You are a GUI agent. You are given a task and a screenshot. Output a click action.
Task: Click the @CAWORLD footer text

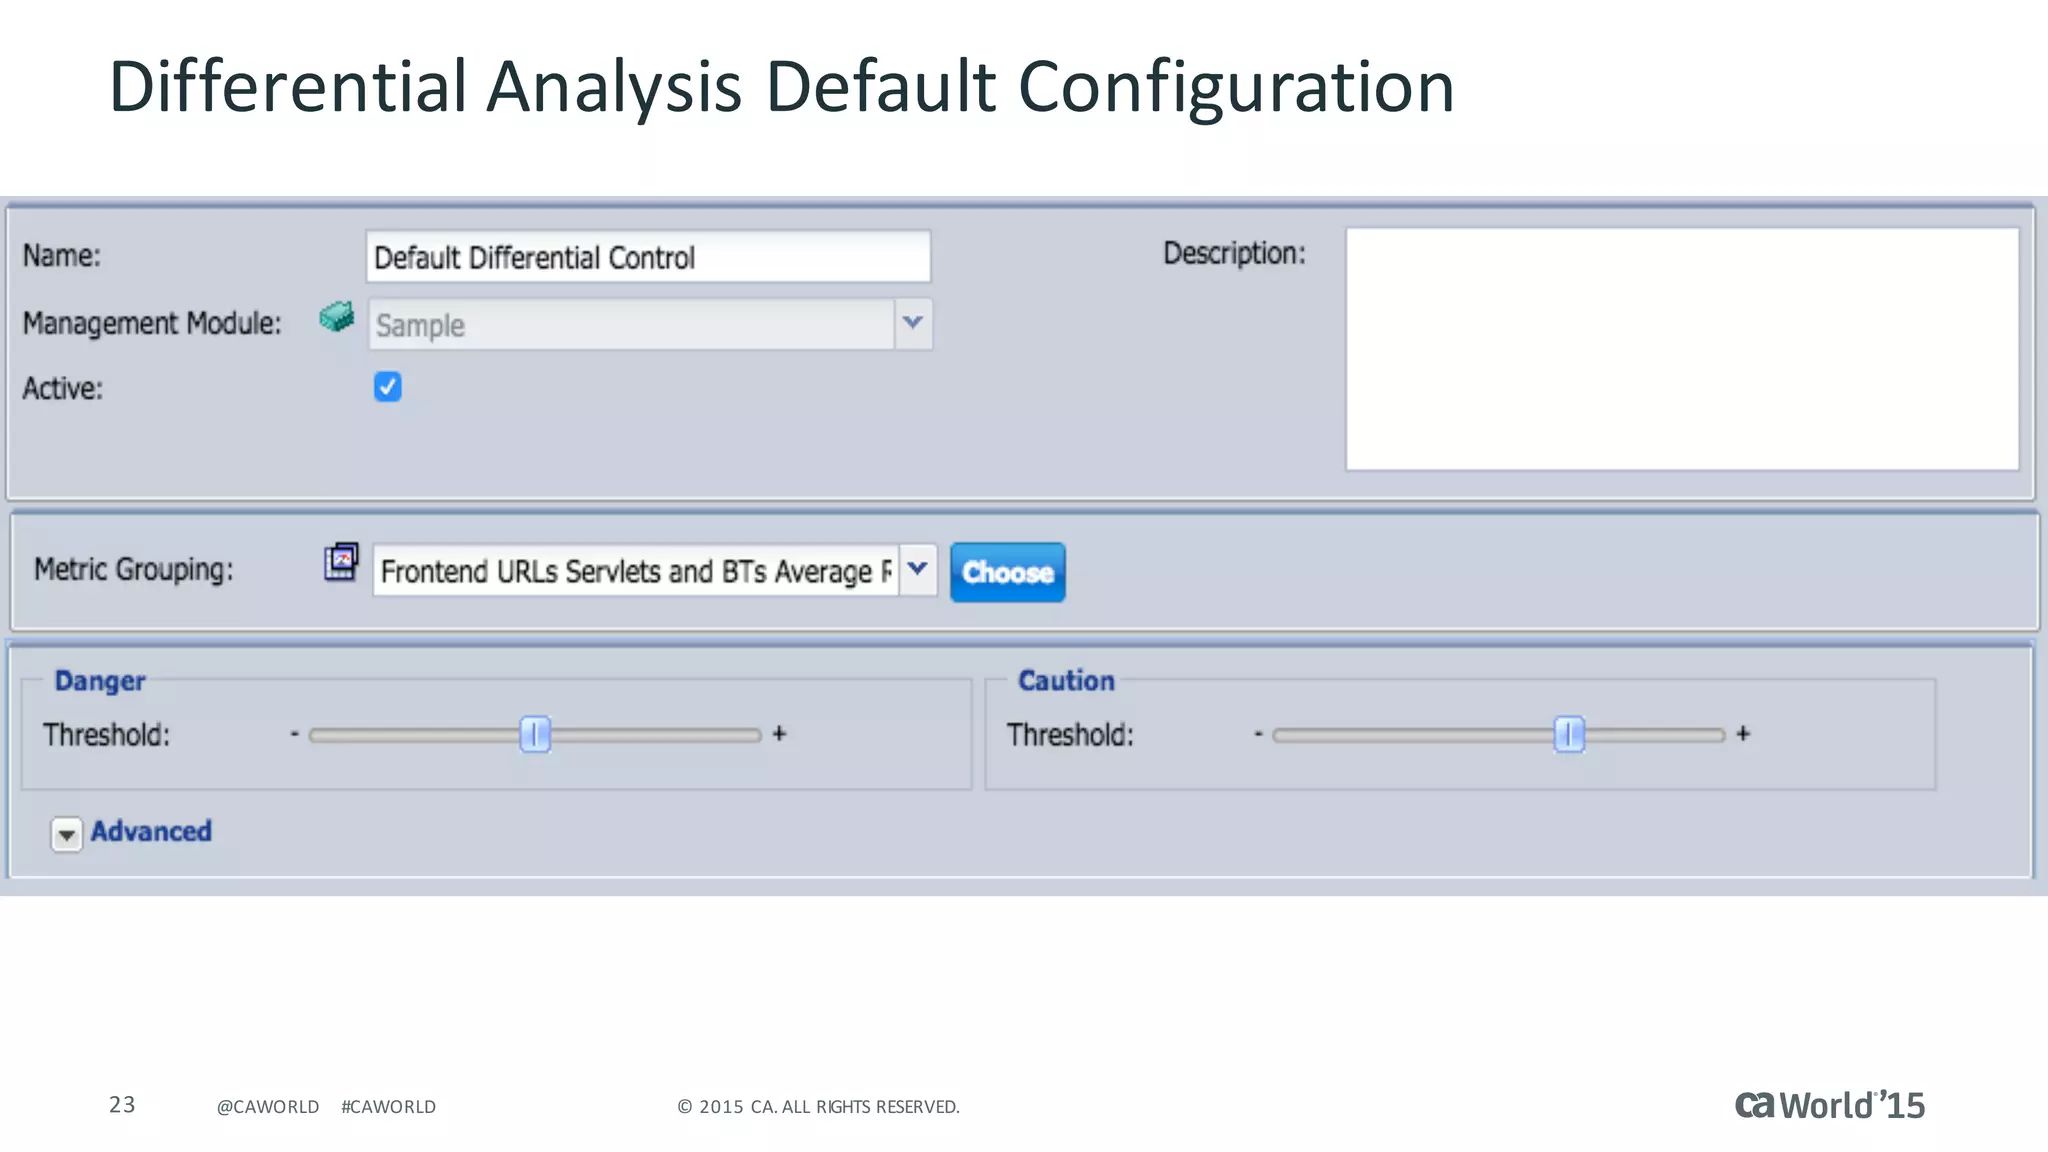tap(268, 1107)
